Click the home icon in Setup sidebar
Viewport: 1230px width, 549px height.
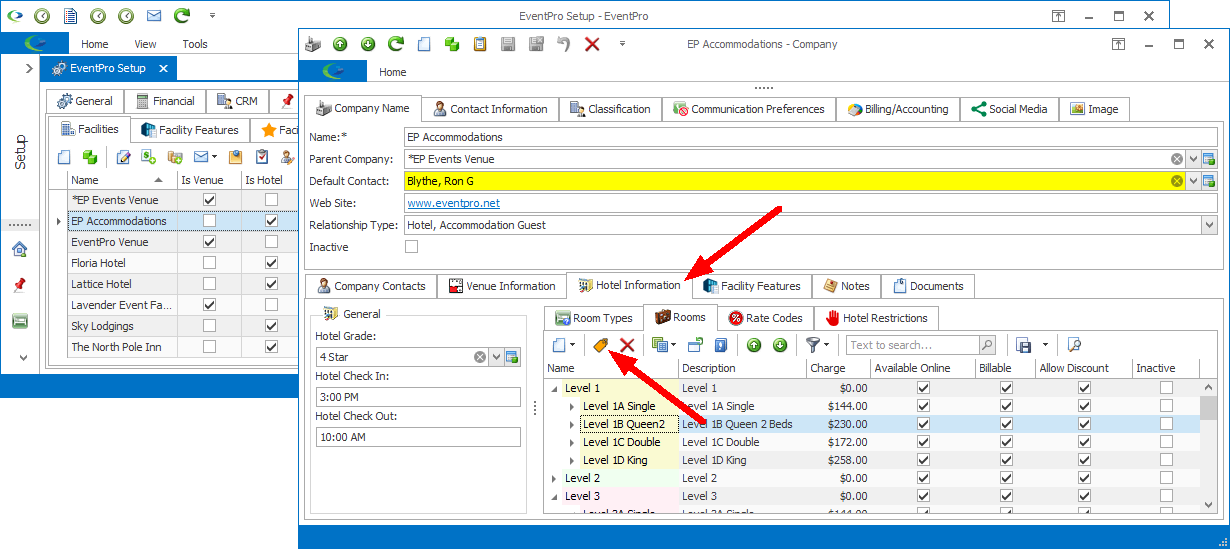coord(19,249)
